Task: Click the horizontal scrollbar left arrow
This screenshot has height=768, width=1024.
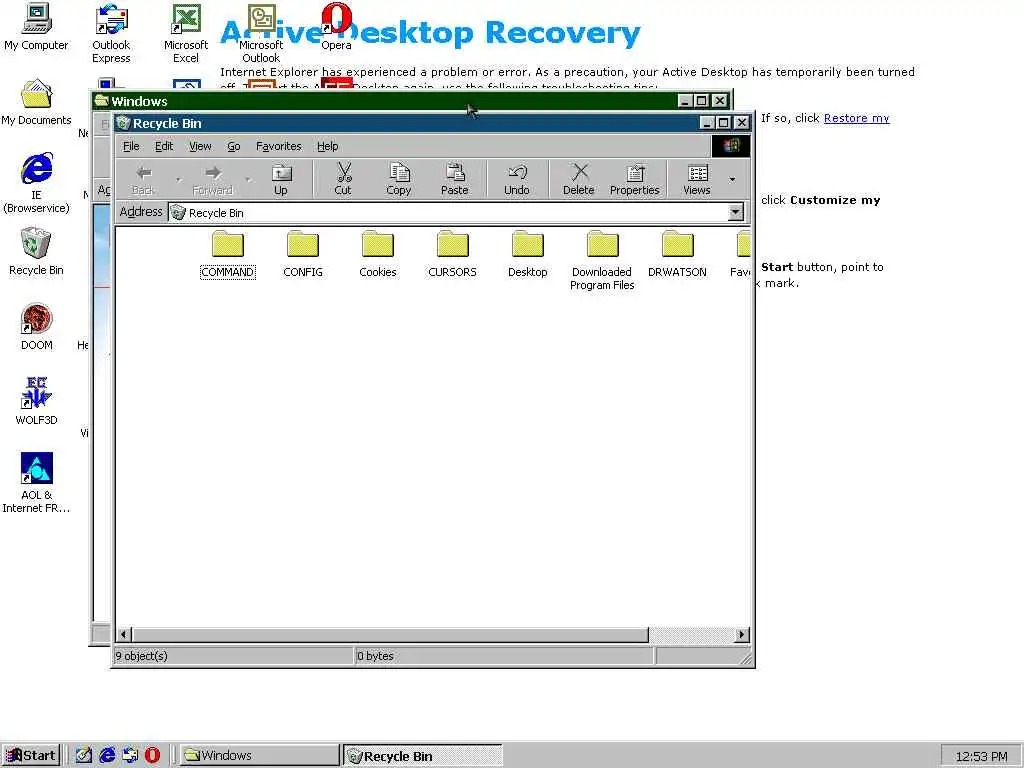Action: click(x=124, y=634)
